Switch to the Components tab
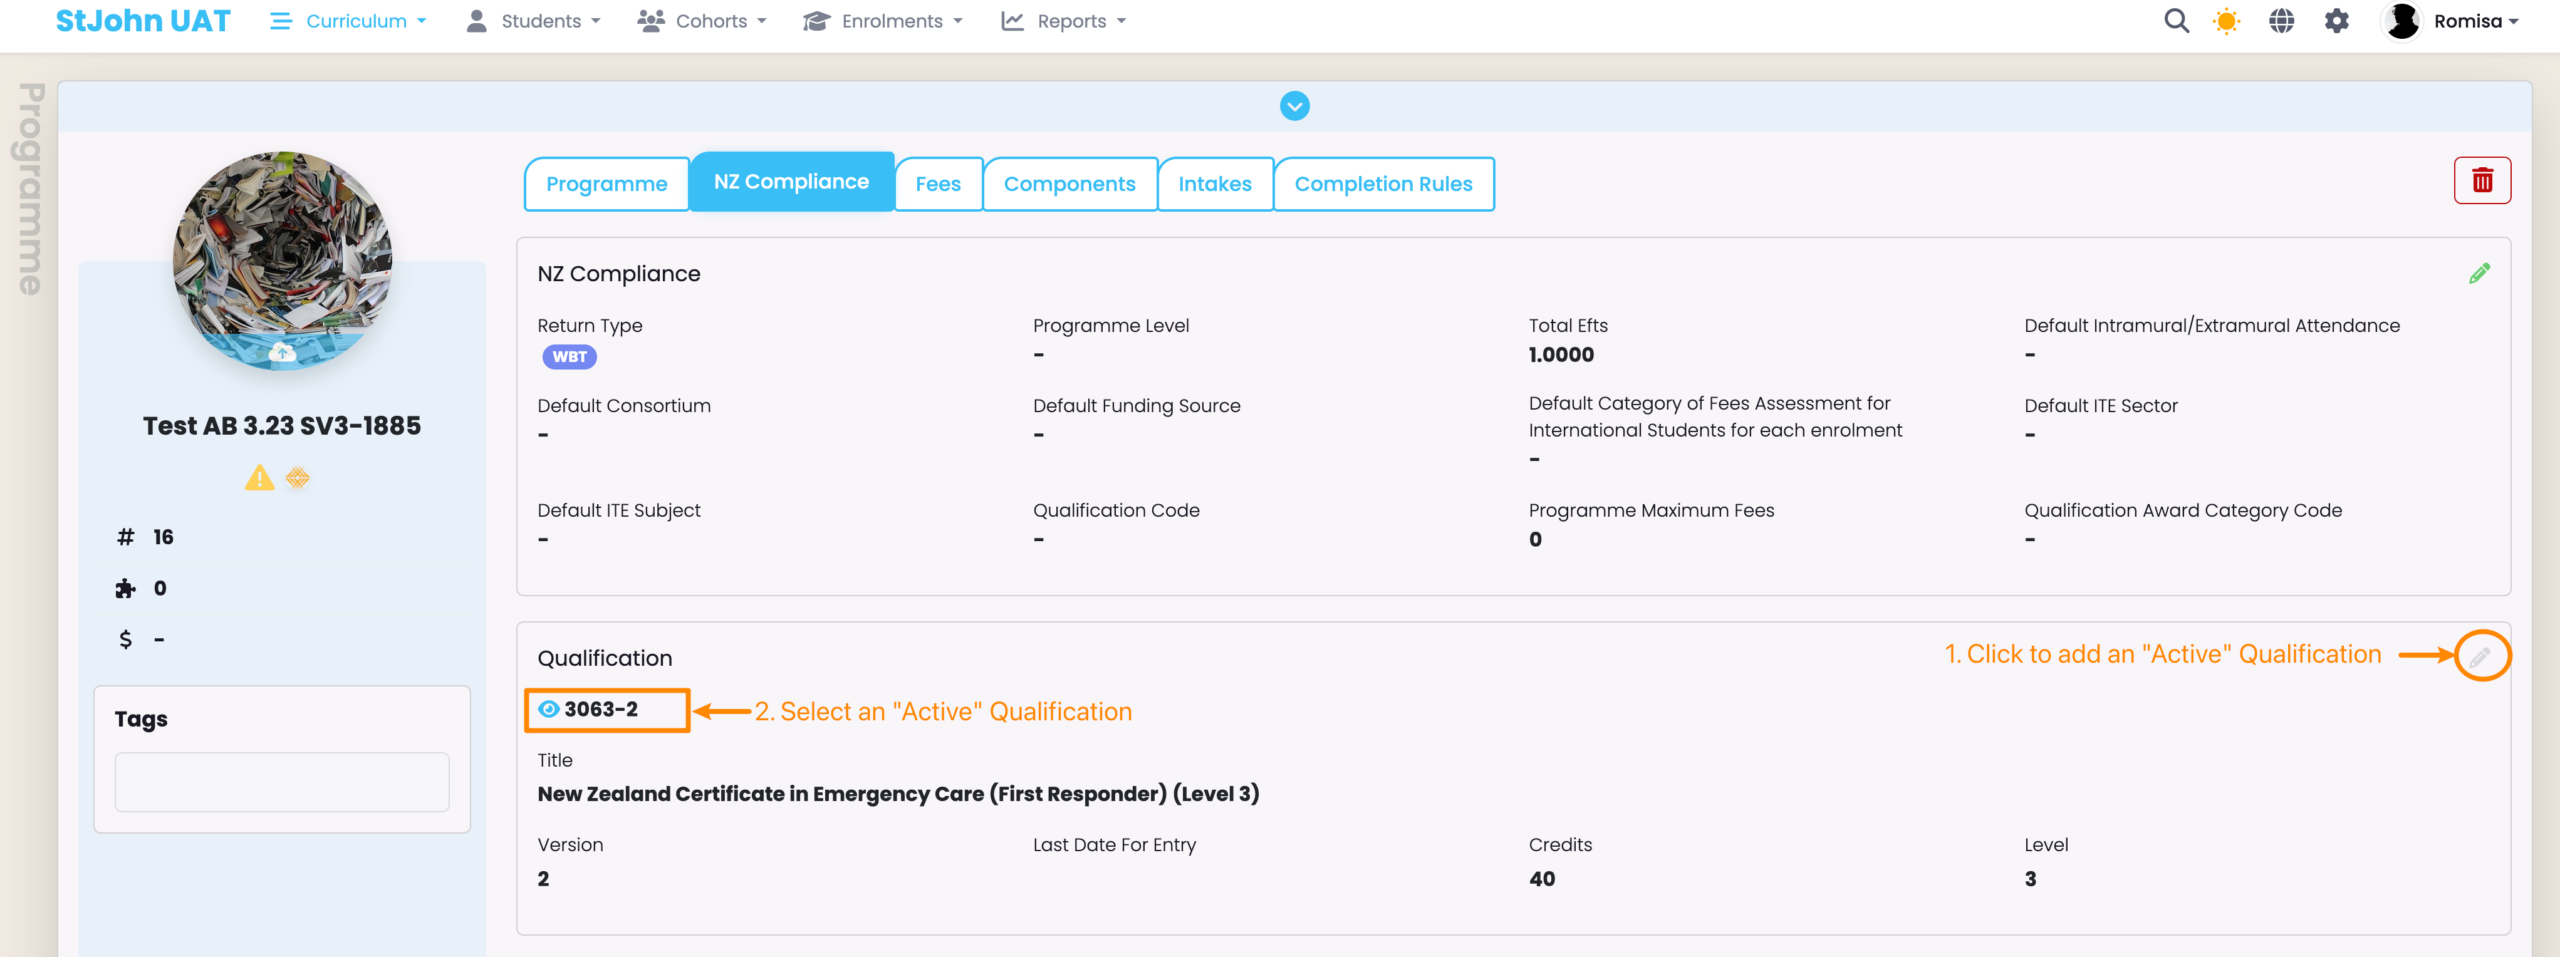Image resolution: width=2560 pixels, height=957 pixels. tap(1069, 184)
